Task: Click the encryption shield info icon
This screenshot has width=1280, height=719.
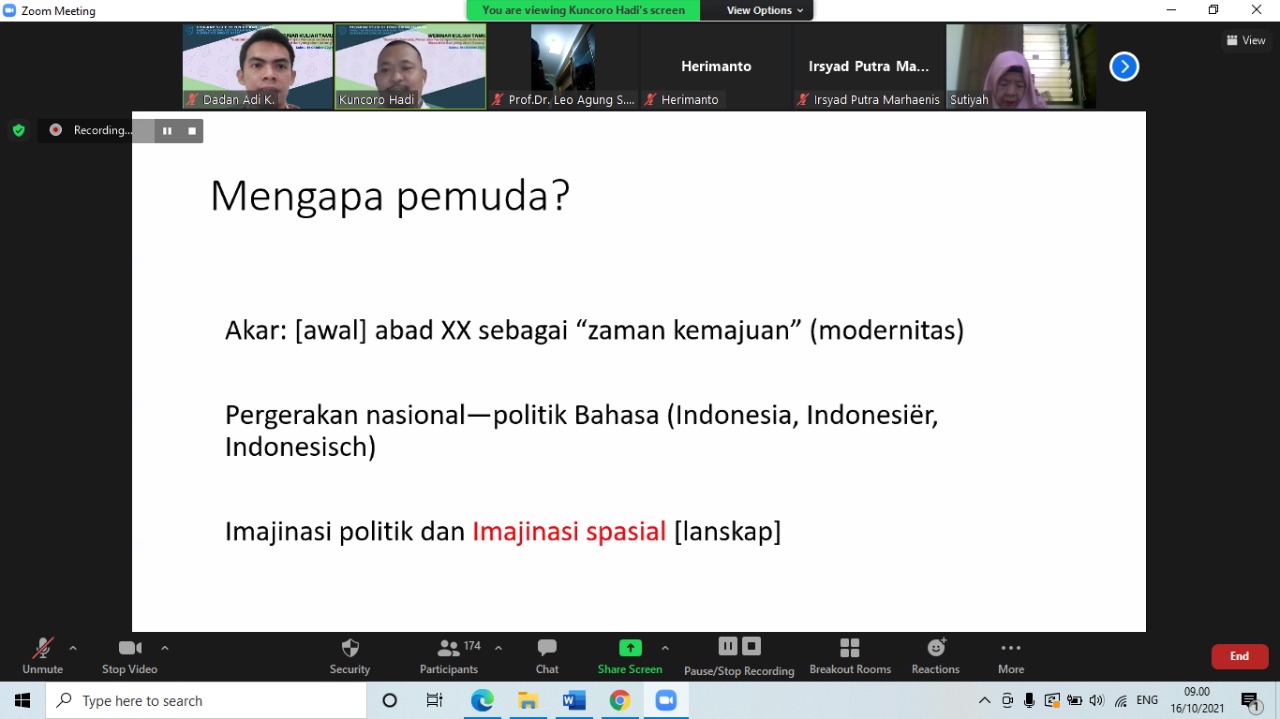Action: [18, 130]
